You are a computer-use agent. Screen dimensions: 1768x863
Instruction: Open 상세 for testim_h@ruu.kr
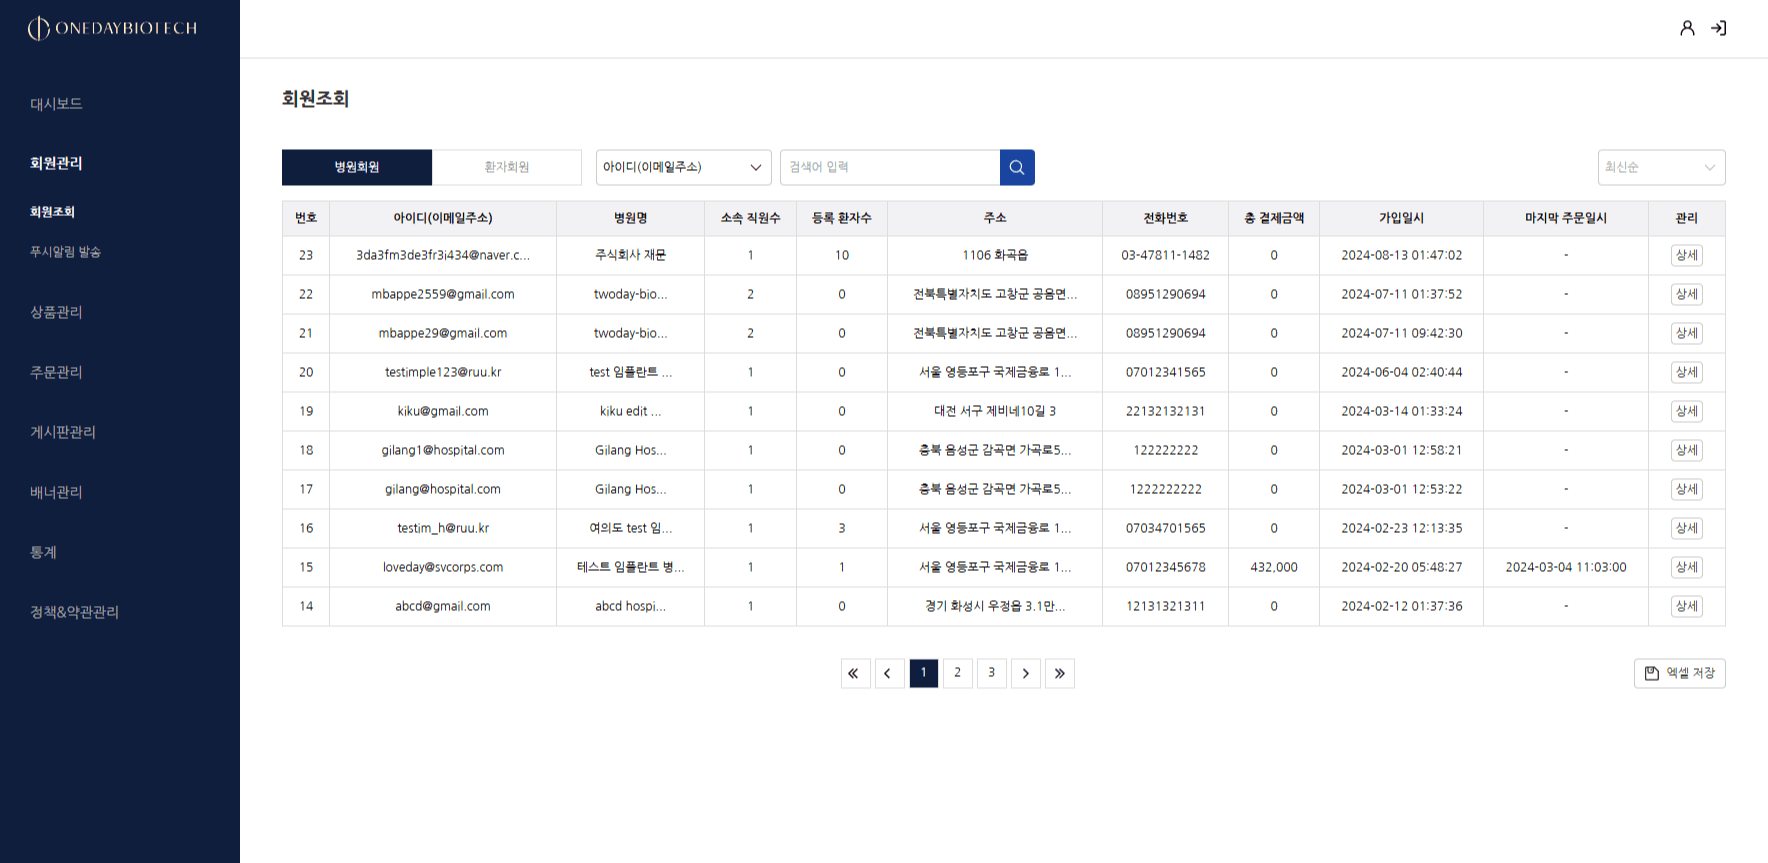[x=1687, y=528]
